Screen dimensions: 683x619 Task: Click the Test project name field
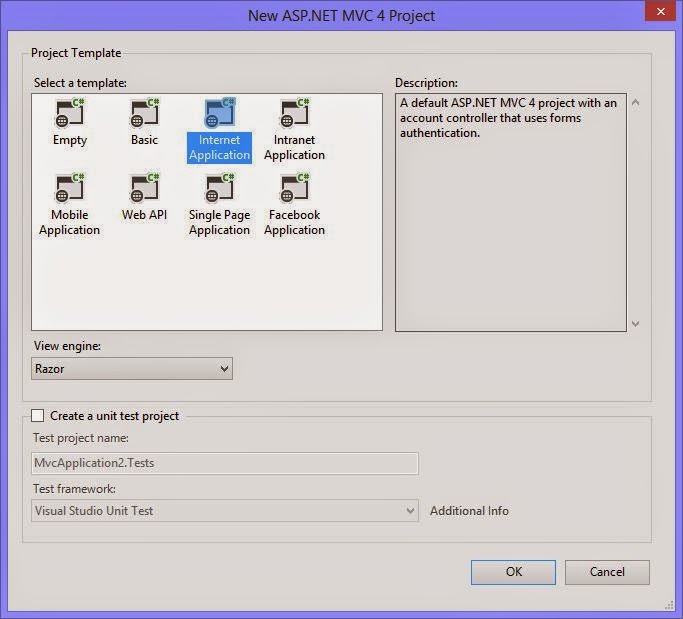(225, 463)
